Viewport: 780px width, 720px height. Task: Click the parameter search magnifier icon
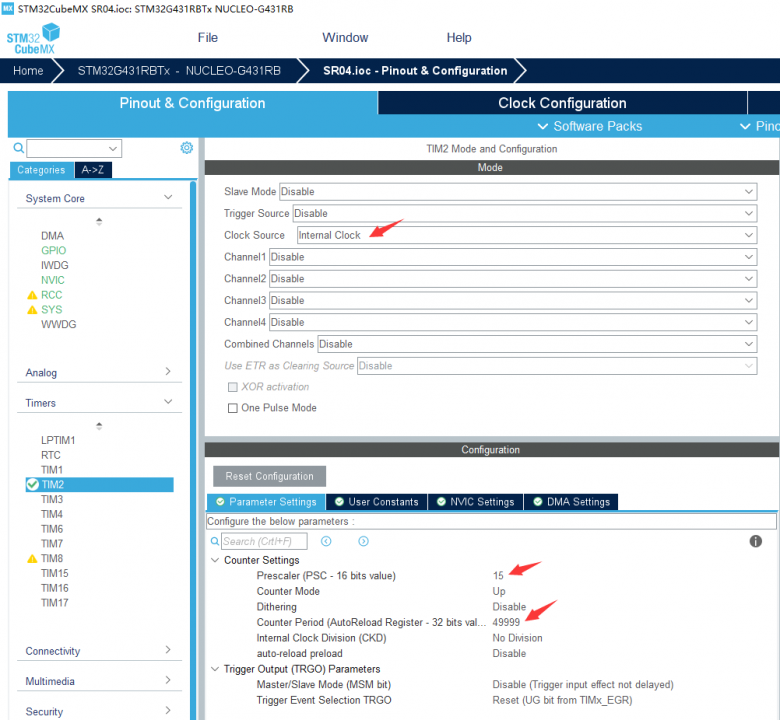214,541
